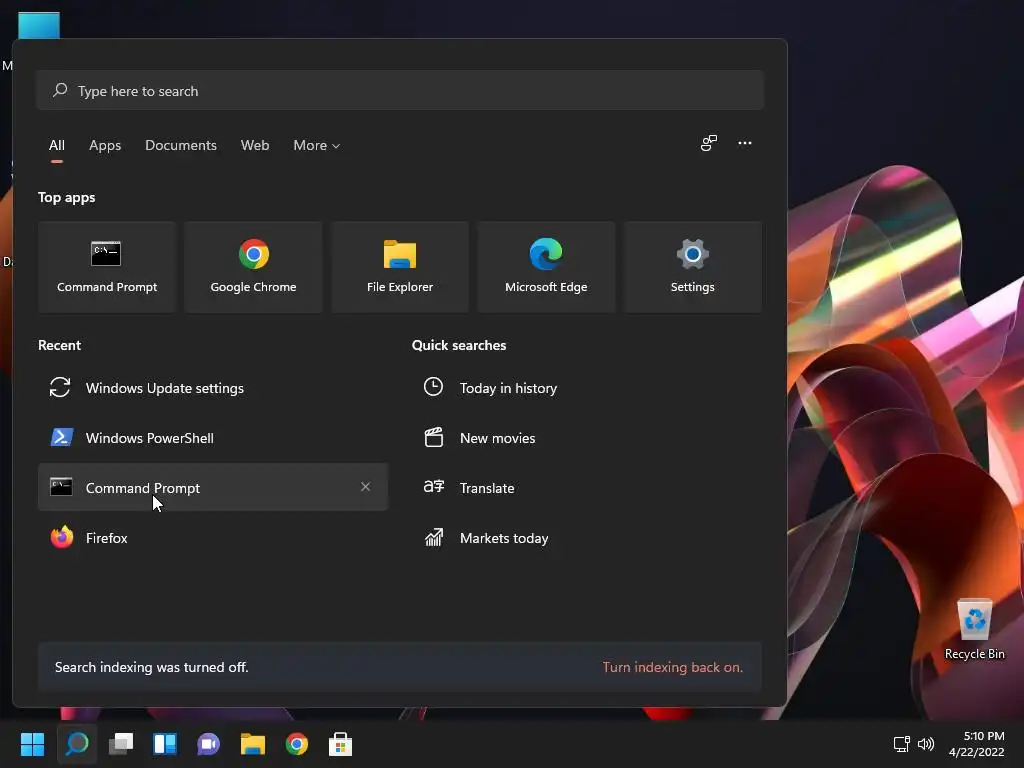1024x768 pixels.
Task: Click the network tray icon
Action: click(x=901, y=744)
